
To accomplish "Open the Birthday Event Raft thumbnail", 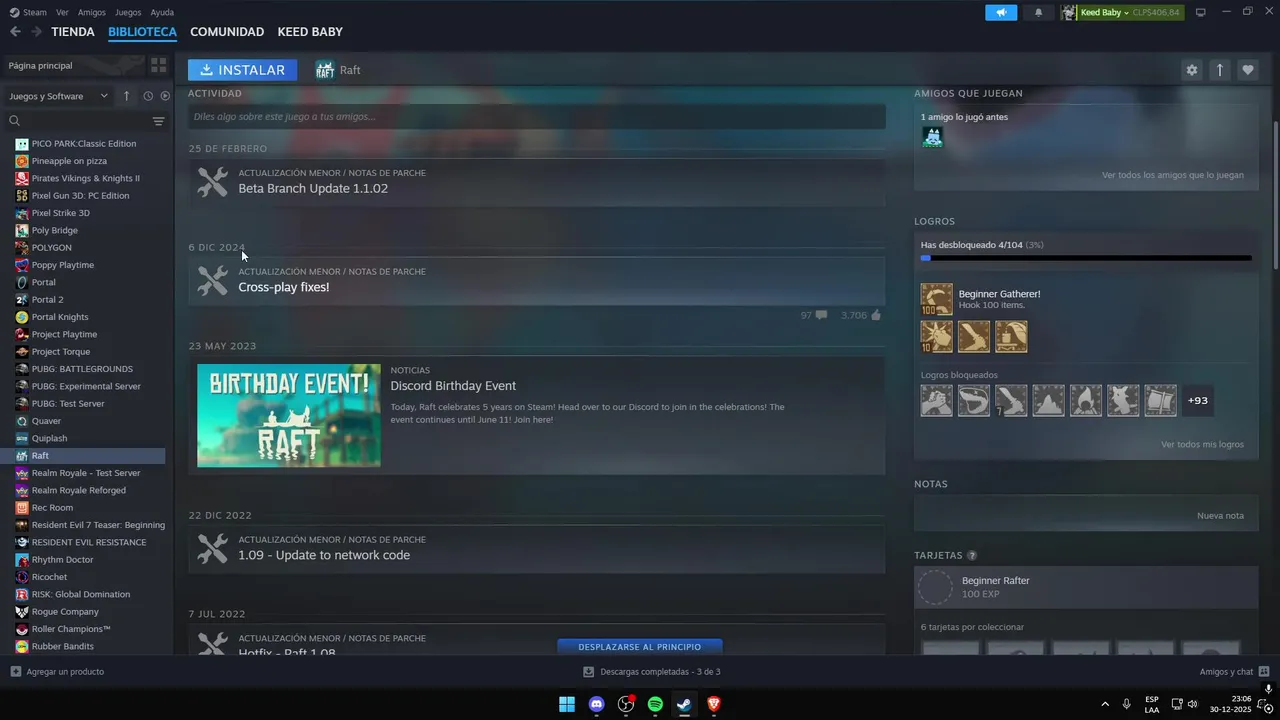I will [289, 415].
